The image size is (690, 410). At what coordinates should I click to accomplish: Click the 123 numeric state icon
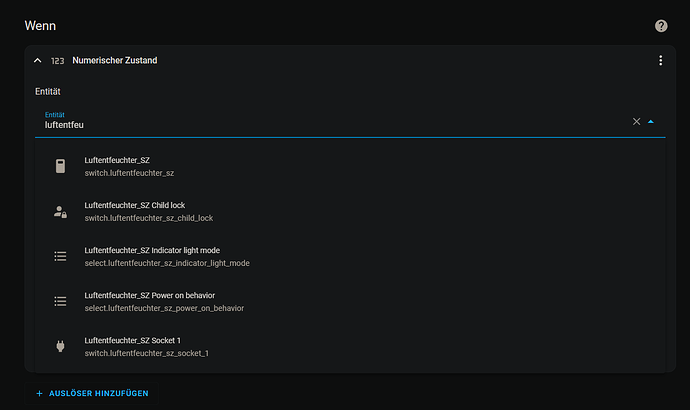(57, 61)
